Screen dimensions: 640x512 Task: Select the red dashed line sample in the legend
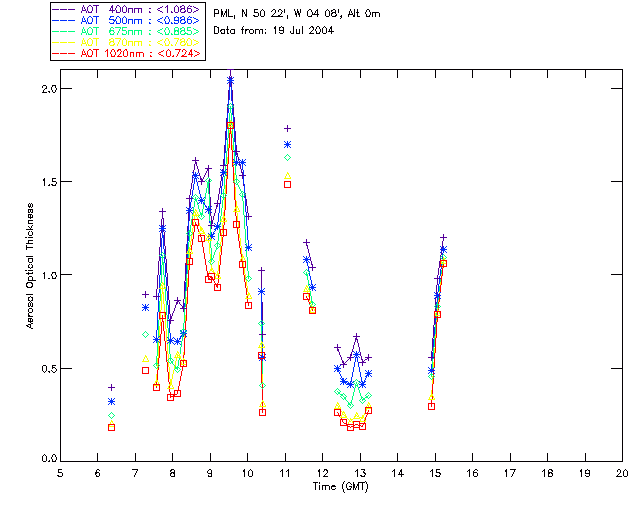click(x=64, y=53)
